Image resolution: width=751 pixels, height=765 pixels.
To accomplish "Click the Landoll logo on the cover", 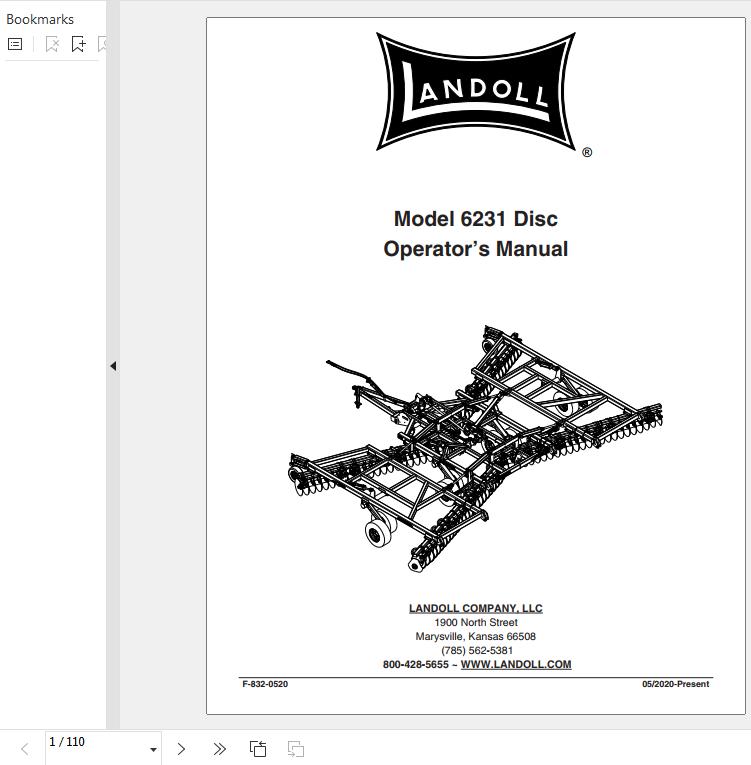I will pos(476,91).
